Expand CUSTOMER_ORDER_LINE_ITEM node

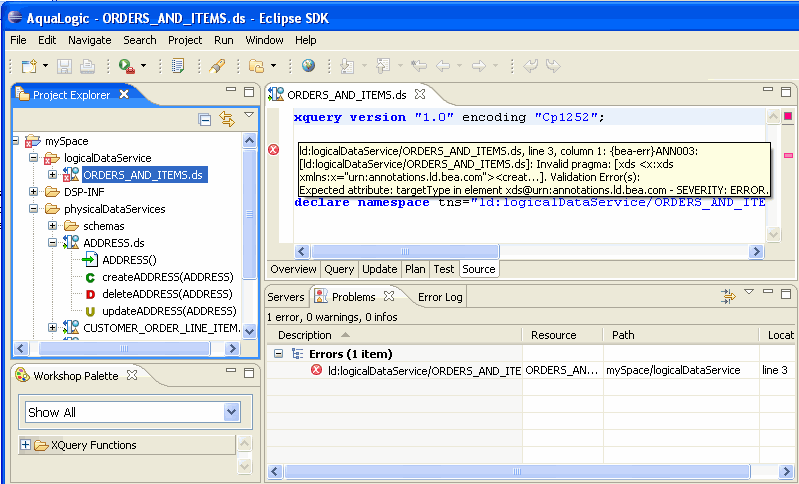click(x=52, y=327)
